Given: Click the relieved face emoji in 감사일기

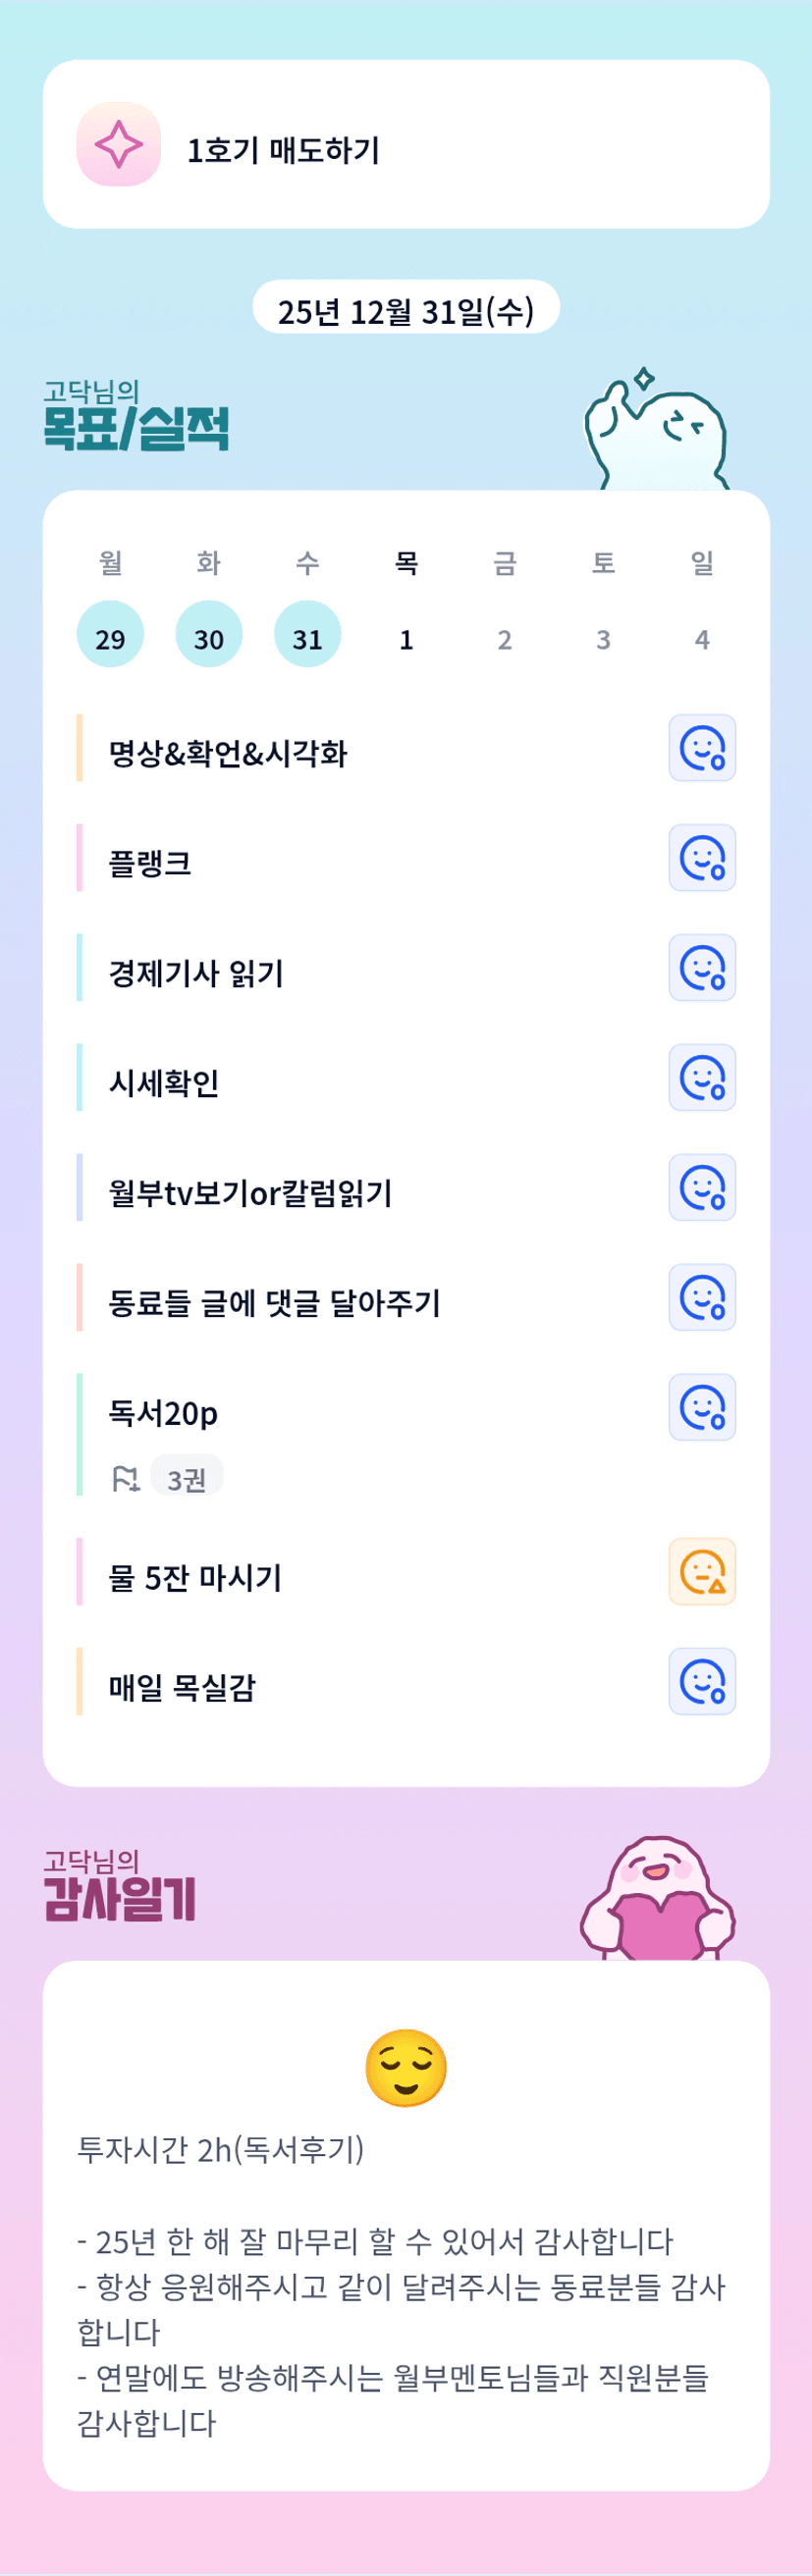Looking at the screenshot, I should click(406, 2067).
